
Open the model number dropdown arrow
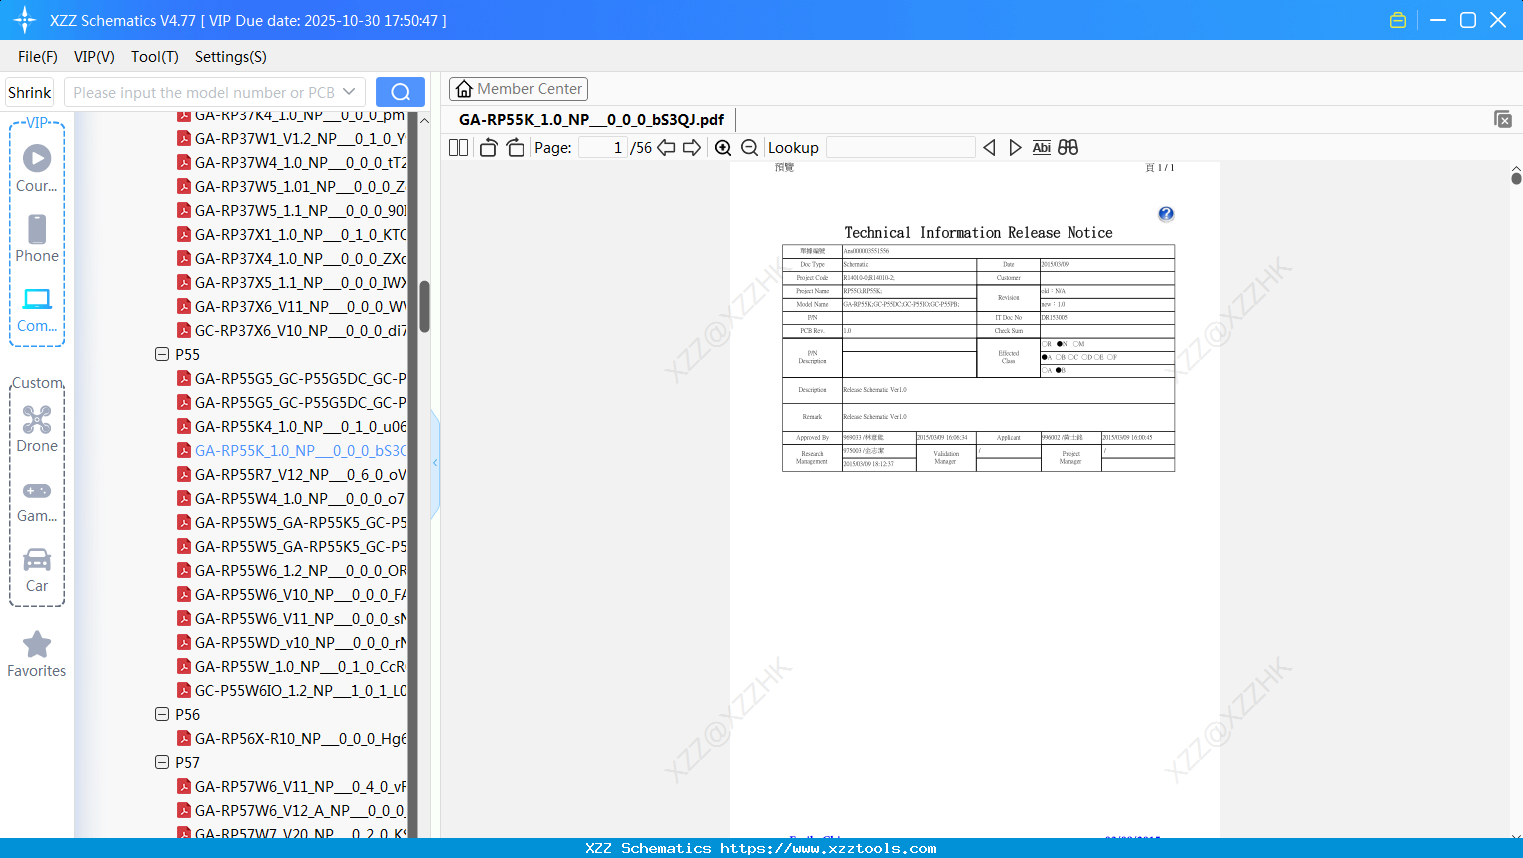(349, 92)
